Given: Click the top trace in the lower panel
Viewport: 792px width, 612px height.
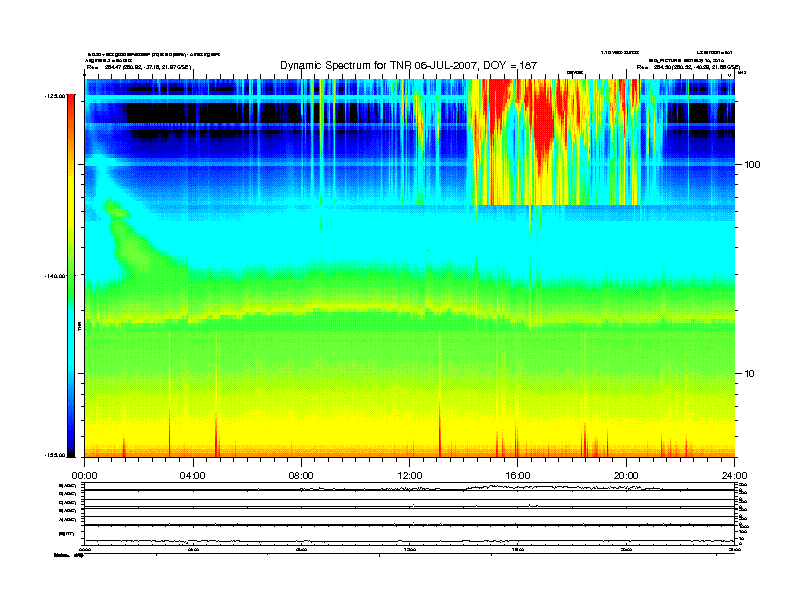Looking at the screenshot, I should click(409, 489).
